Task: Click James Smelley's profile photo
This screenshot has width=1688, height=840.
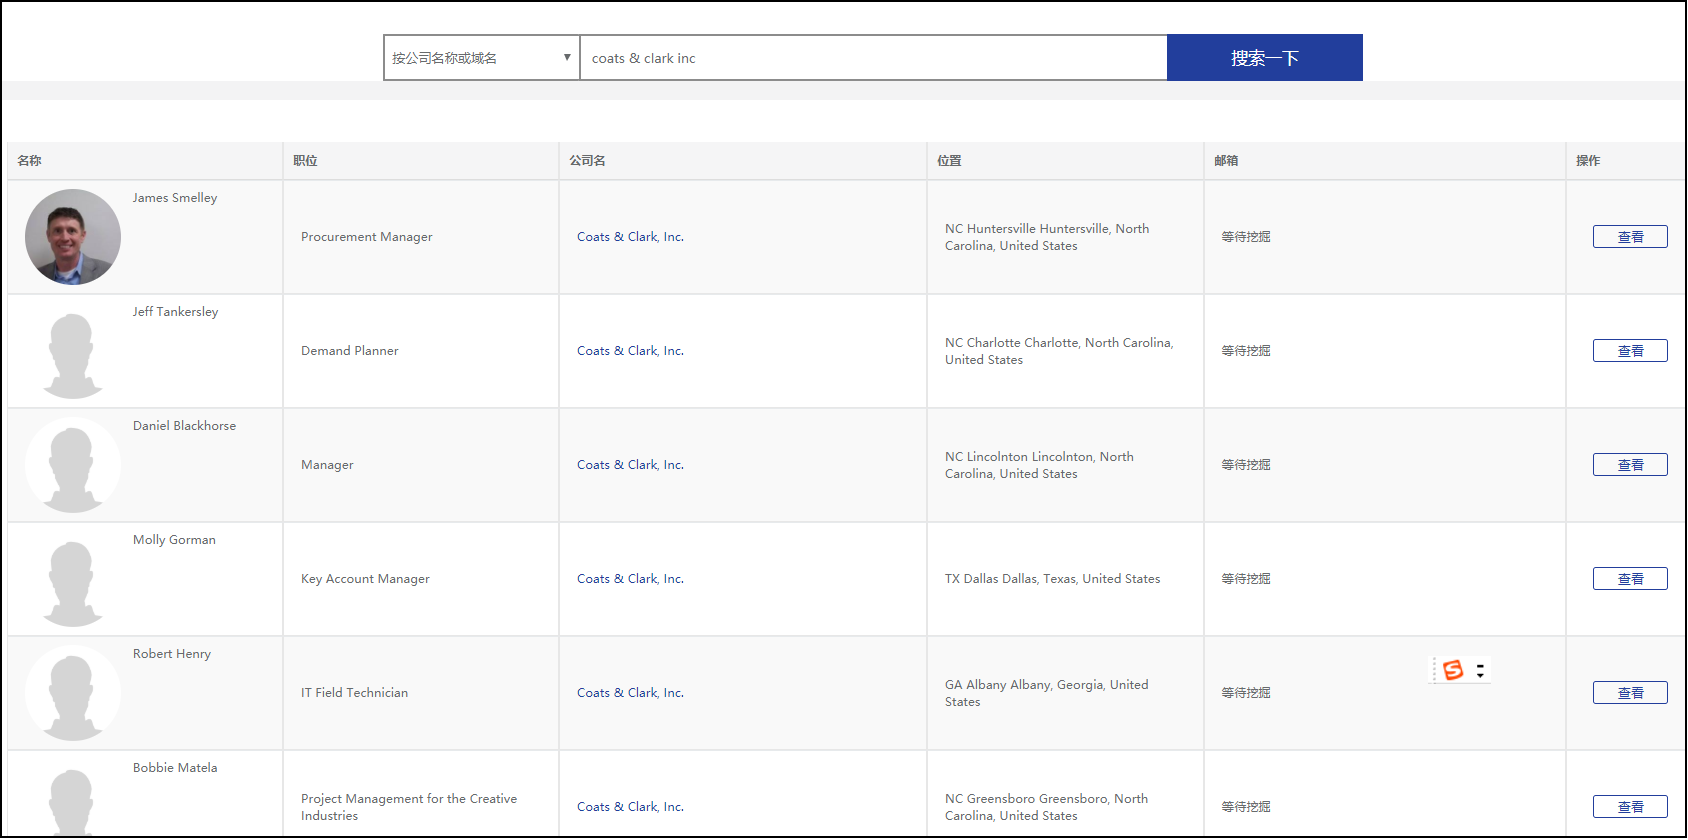Action: pos(73,237)
